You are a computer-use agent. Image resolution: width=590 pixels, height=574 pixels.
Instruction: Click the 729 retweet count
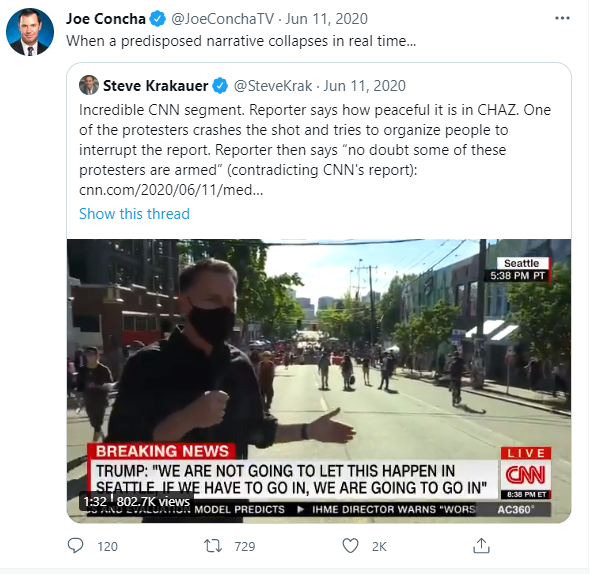click(x=245, y=546)
